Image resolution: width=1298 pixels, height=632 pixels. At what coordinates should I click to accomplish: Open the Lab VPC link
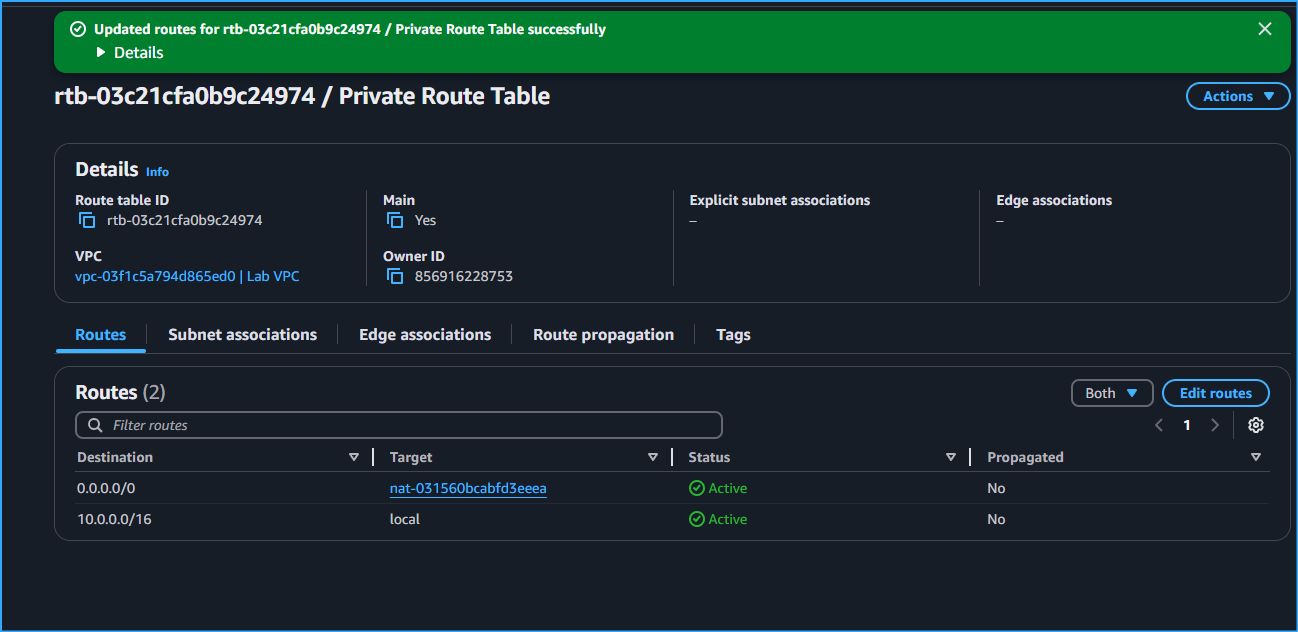pyautogui.click(x=273, y=275)
